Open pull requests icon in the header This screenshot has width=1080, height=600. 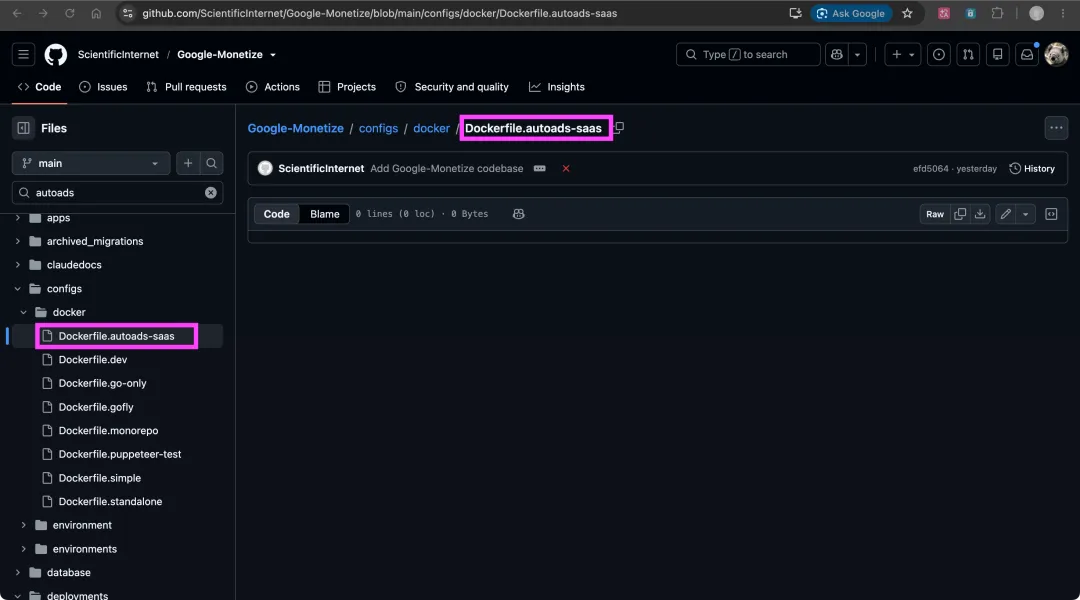click(x=968, y=54)
